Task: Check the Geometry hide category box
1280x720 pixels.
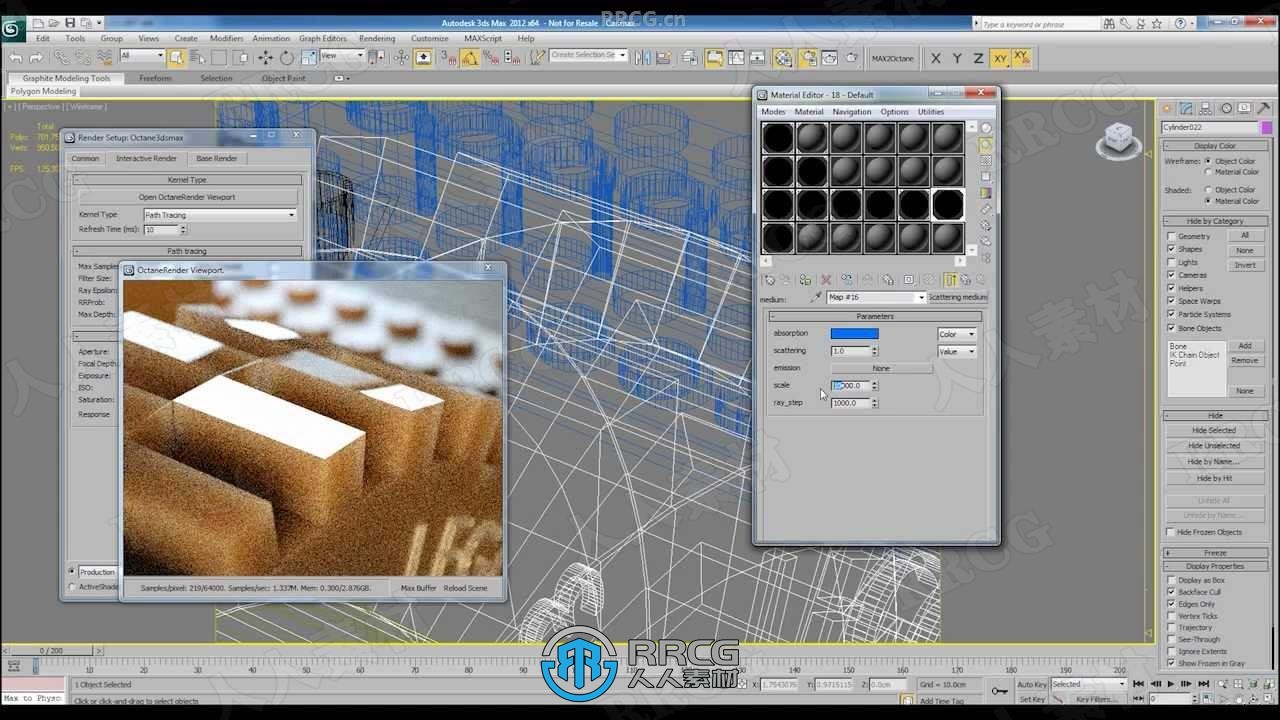Action: [x=1171, y=236]
